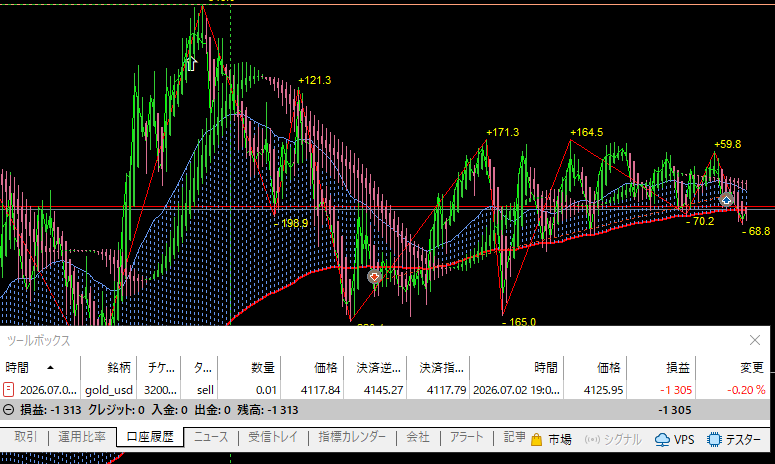This screenshot has width=775, height=464.
Task: Sort by the チケ... ticket column header
Action: 161,368
